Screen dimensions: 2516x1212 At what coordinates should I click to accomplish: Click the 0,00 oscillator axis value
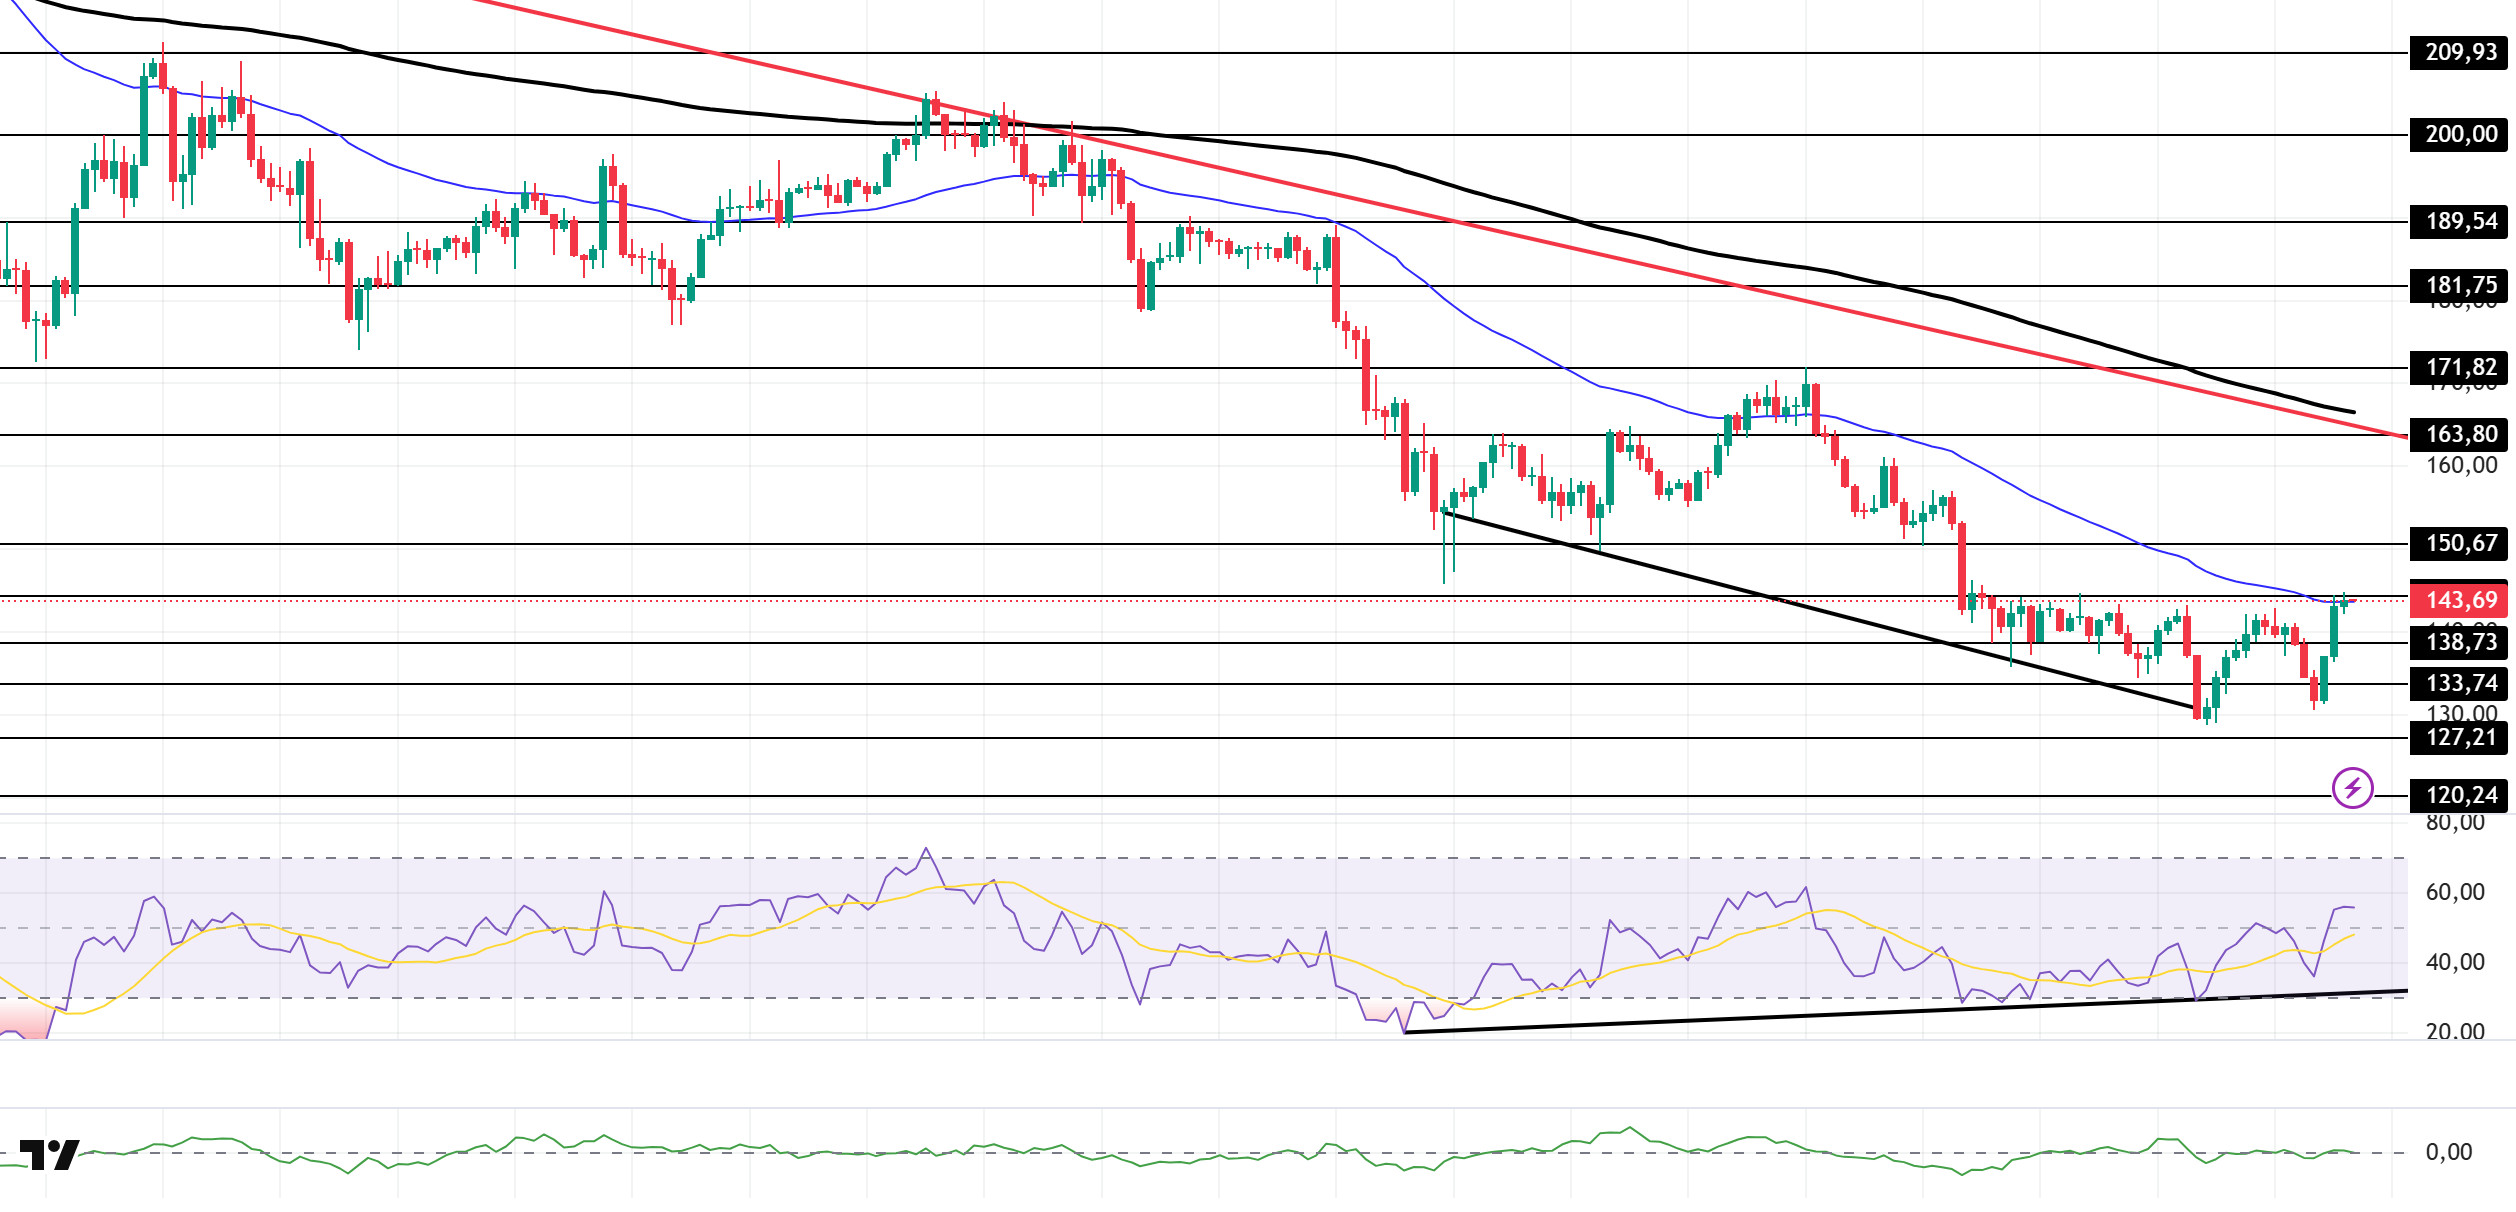pyautogui.click(x=2448, y=1152)
